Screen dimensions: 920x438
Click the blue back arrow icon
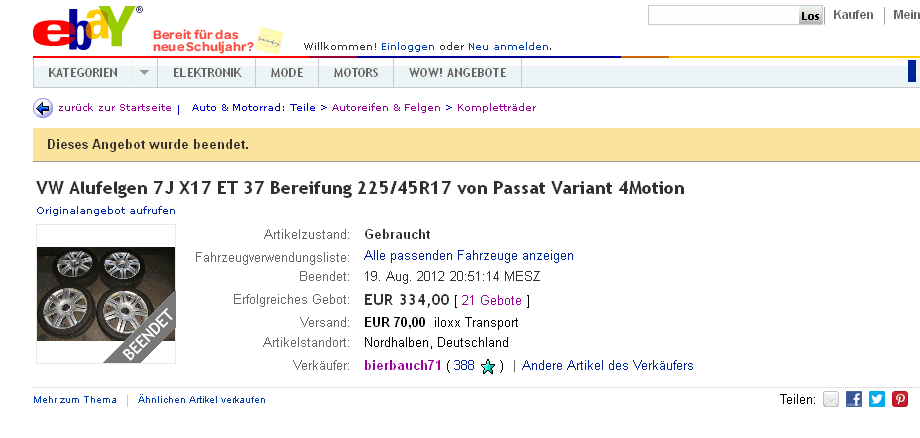coord(43,108)
